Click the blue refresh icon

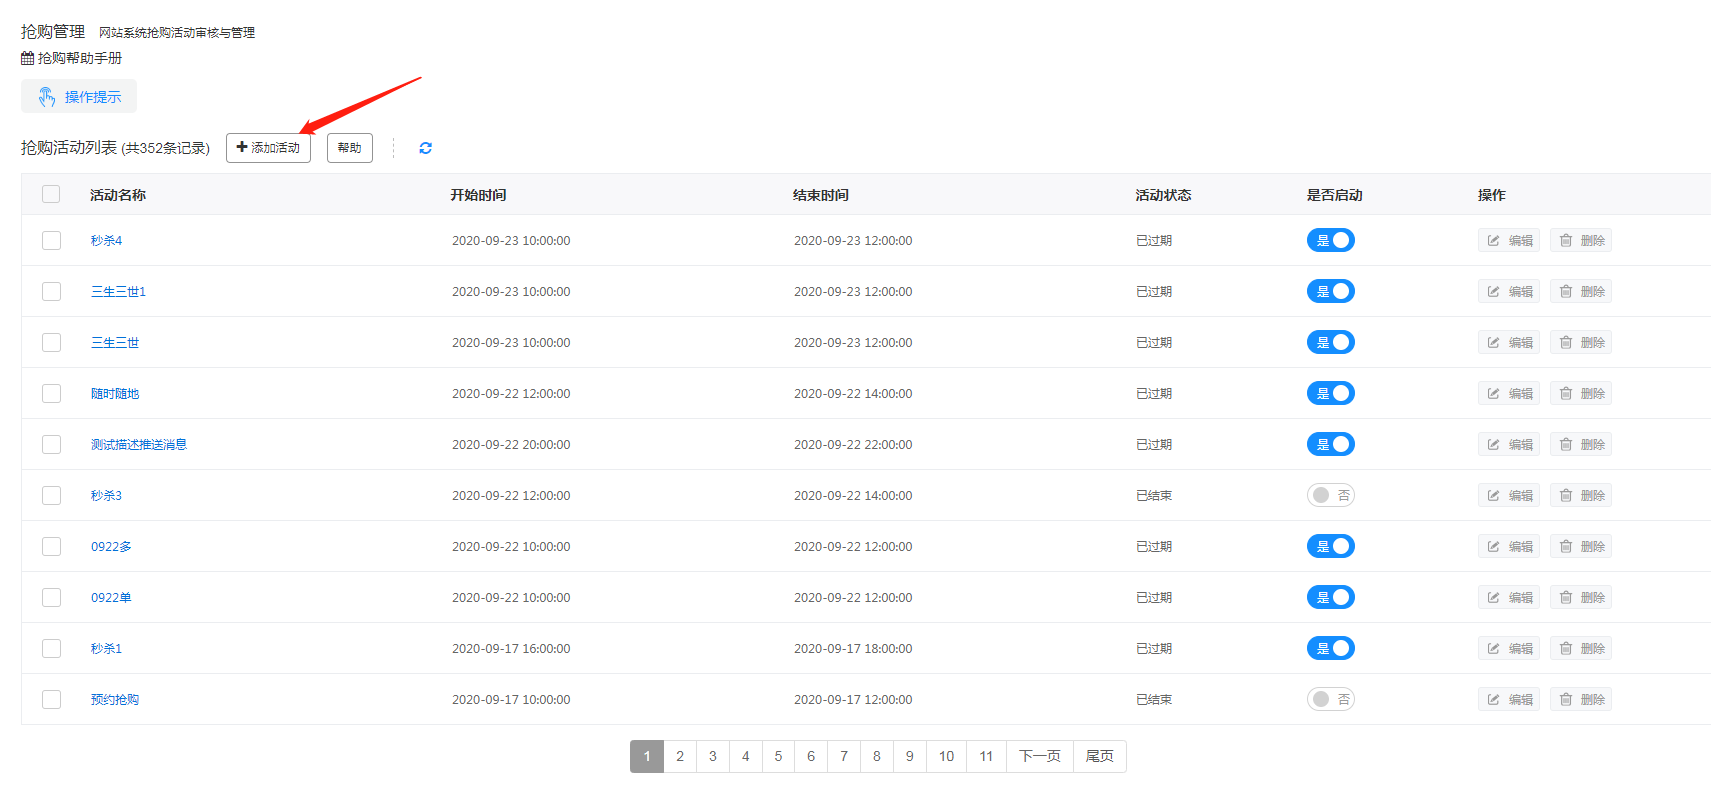coord(425,148)
